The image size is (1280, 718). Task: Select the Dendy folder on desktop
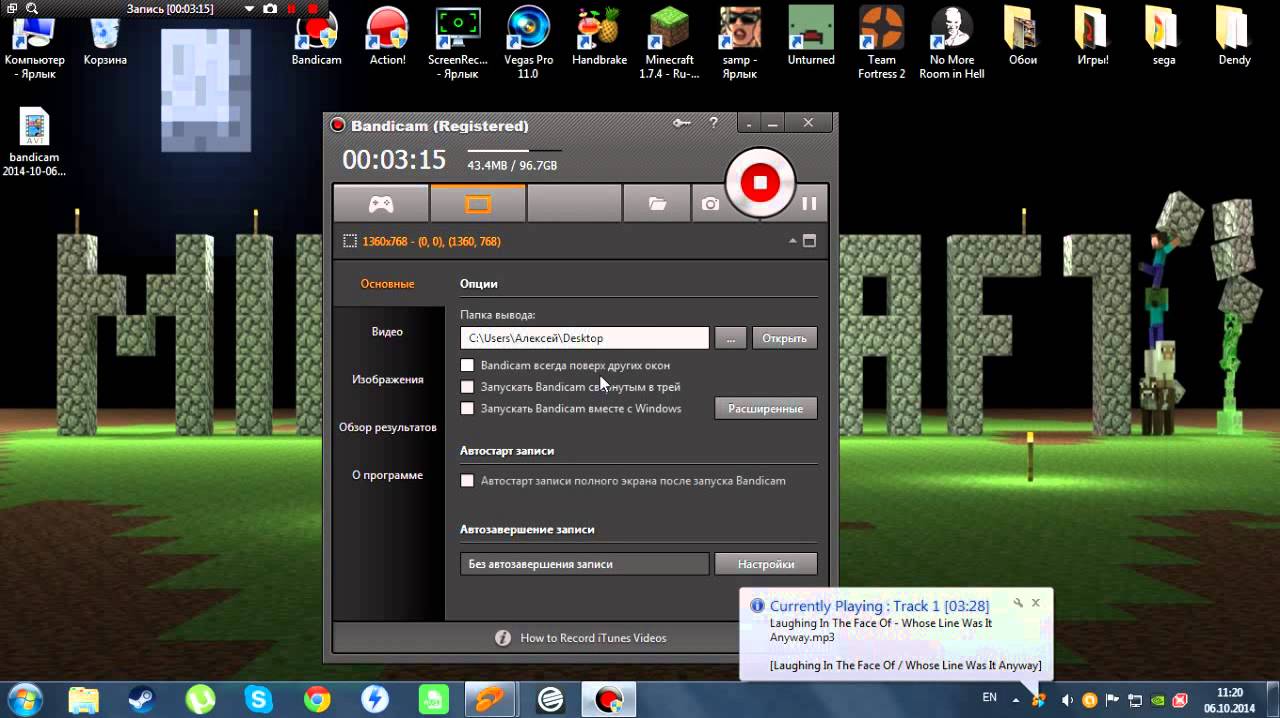(x=1234, y=38)
